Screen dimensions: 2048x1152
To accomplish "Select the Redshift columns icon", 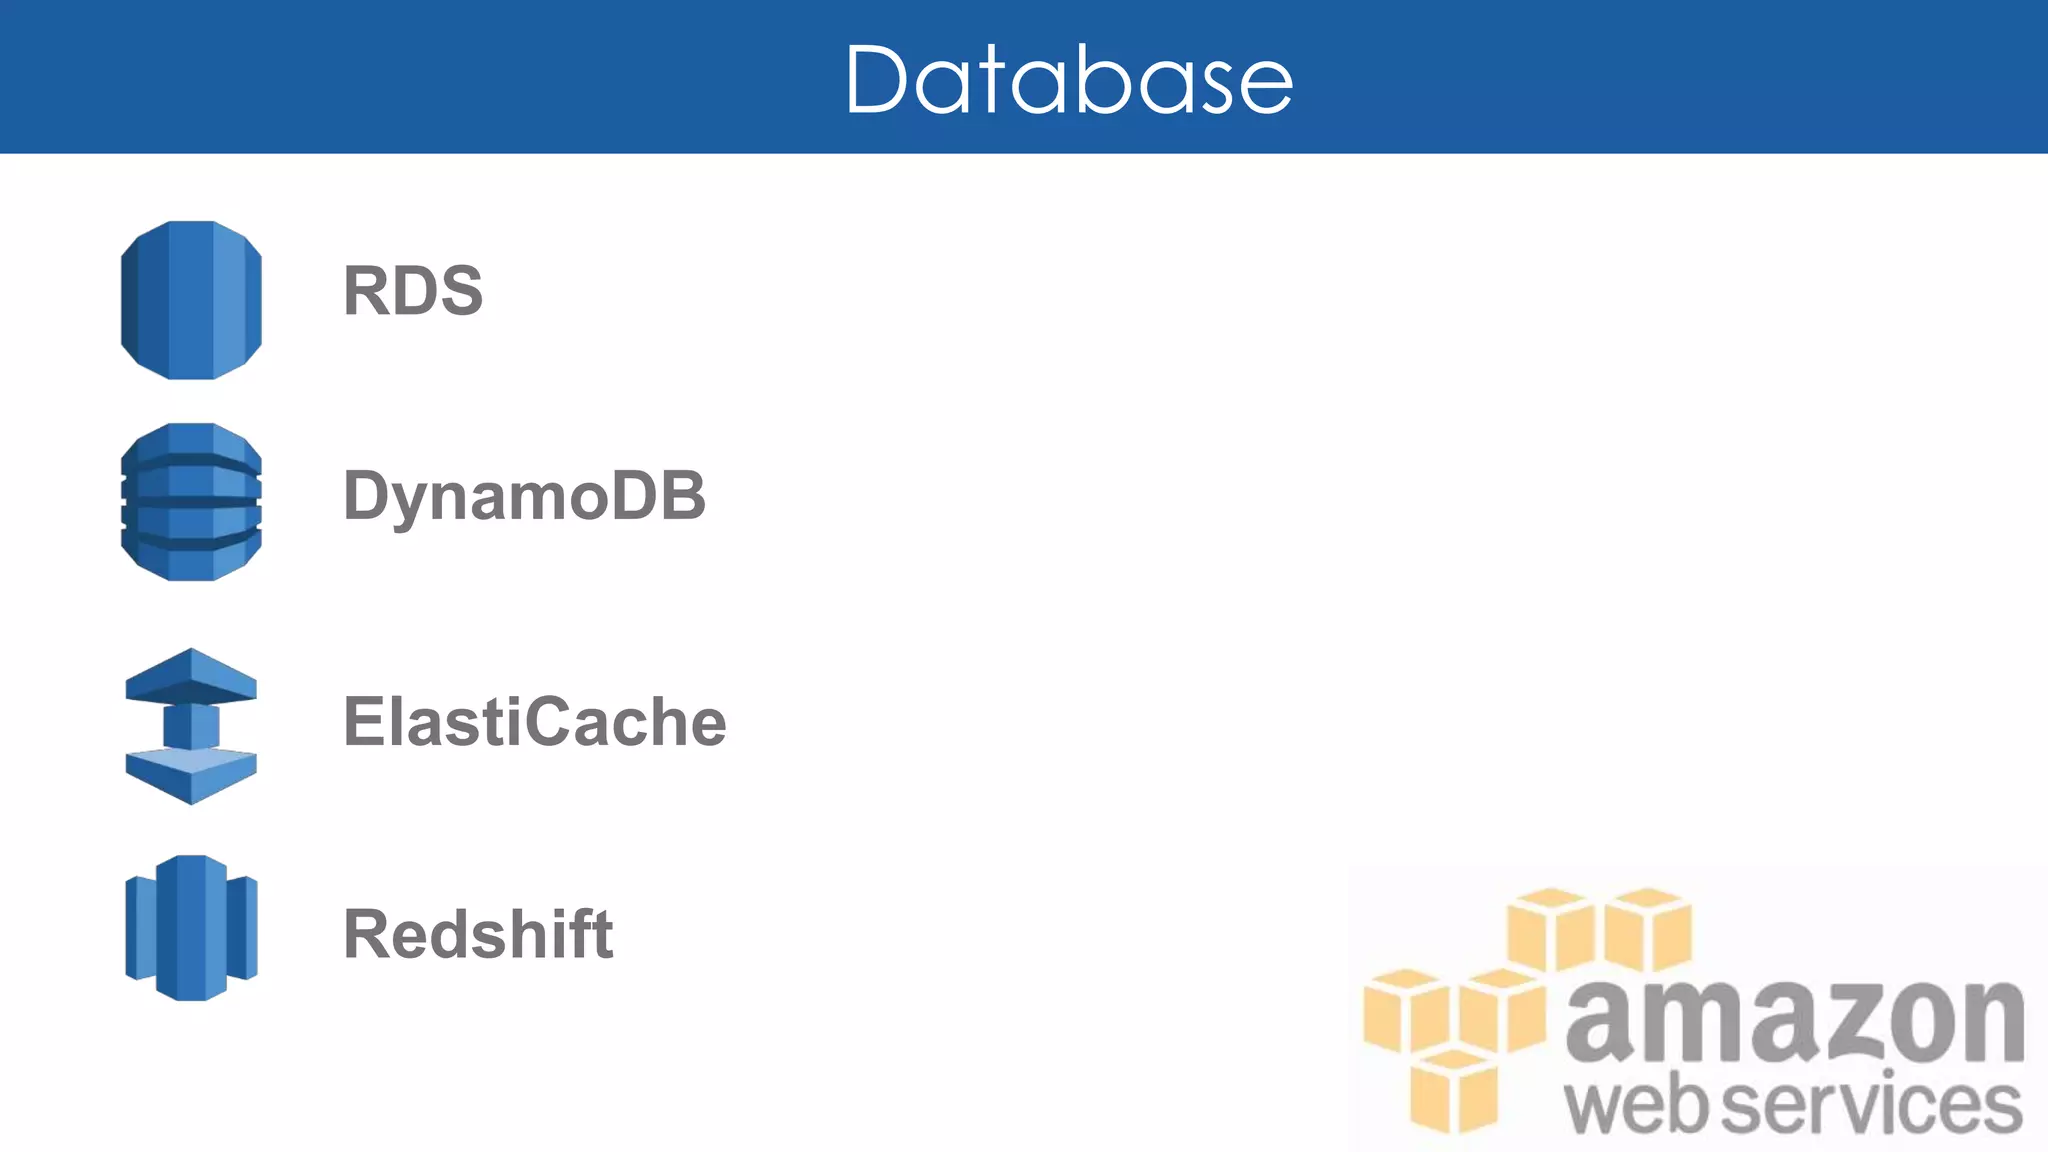I will point(191,928).
